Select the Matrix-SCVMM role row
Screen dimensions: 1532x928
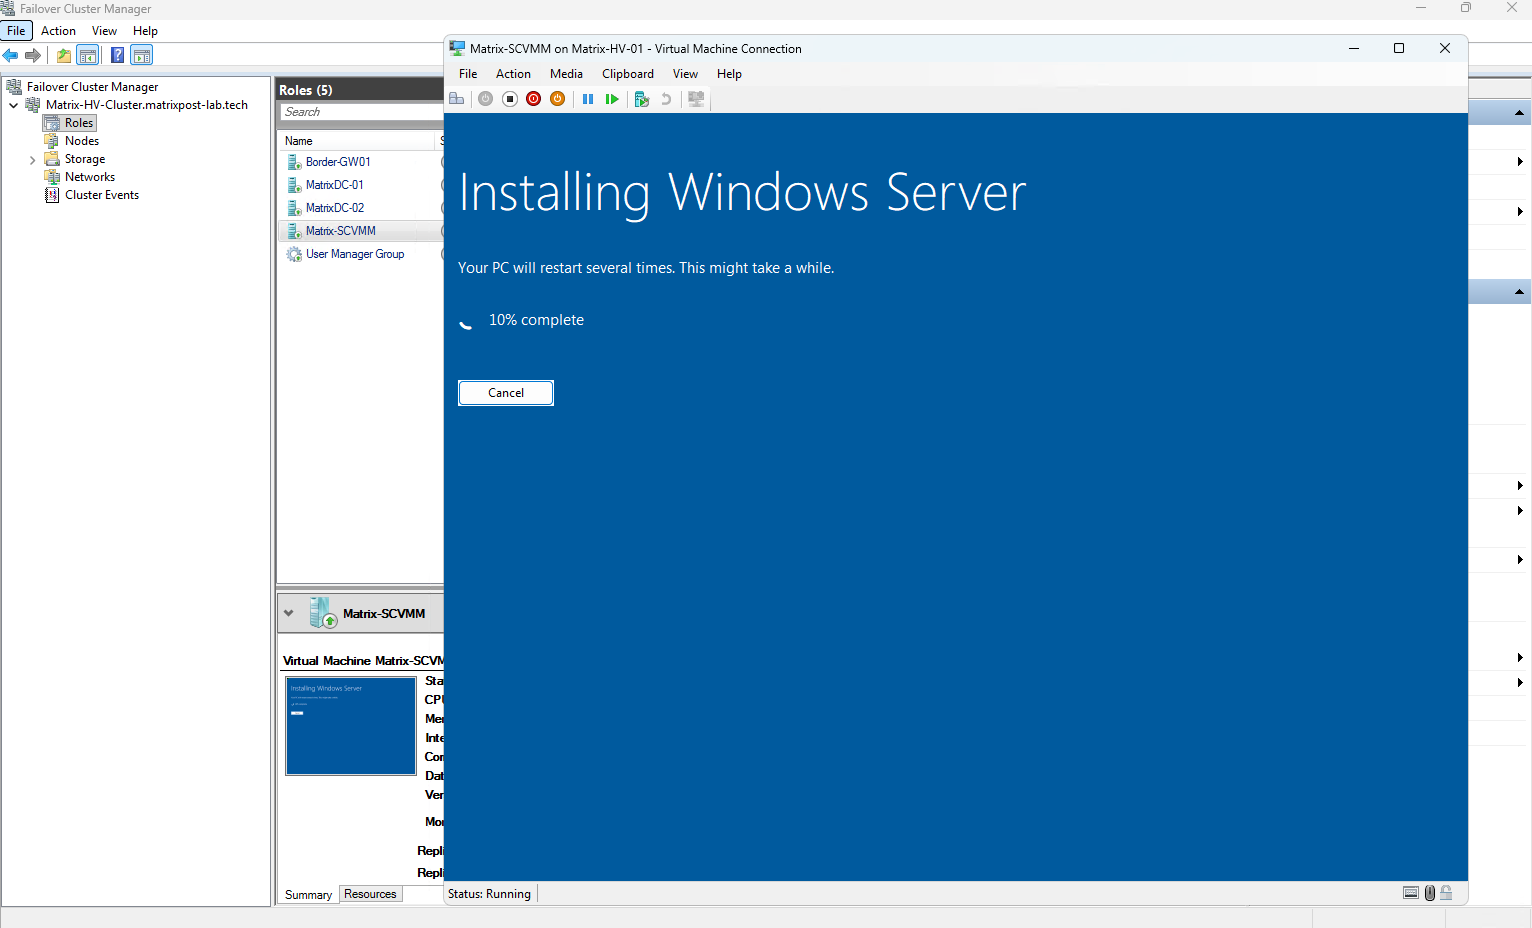click(360, 231)
